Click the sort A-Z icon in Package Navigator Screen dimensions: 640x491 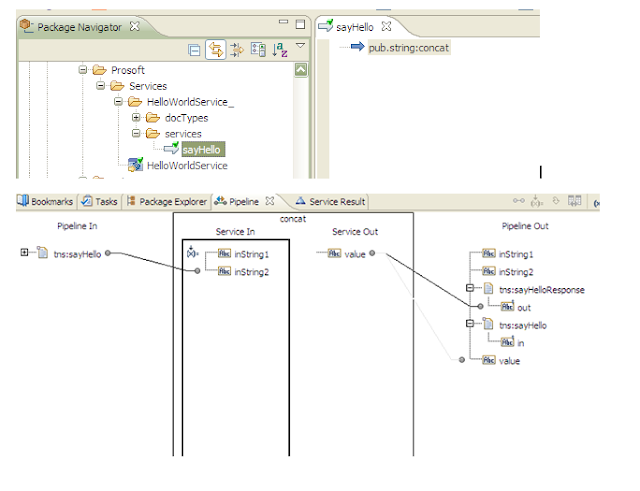[280, 50]
